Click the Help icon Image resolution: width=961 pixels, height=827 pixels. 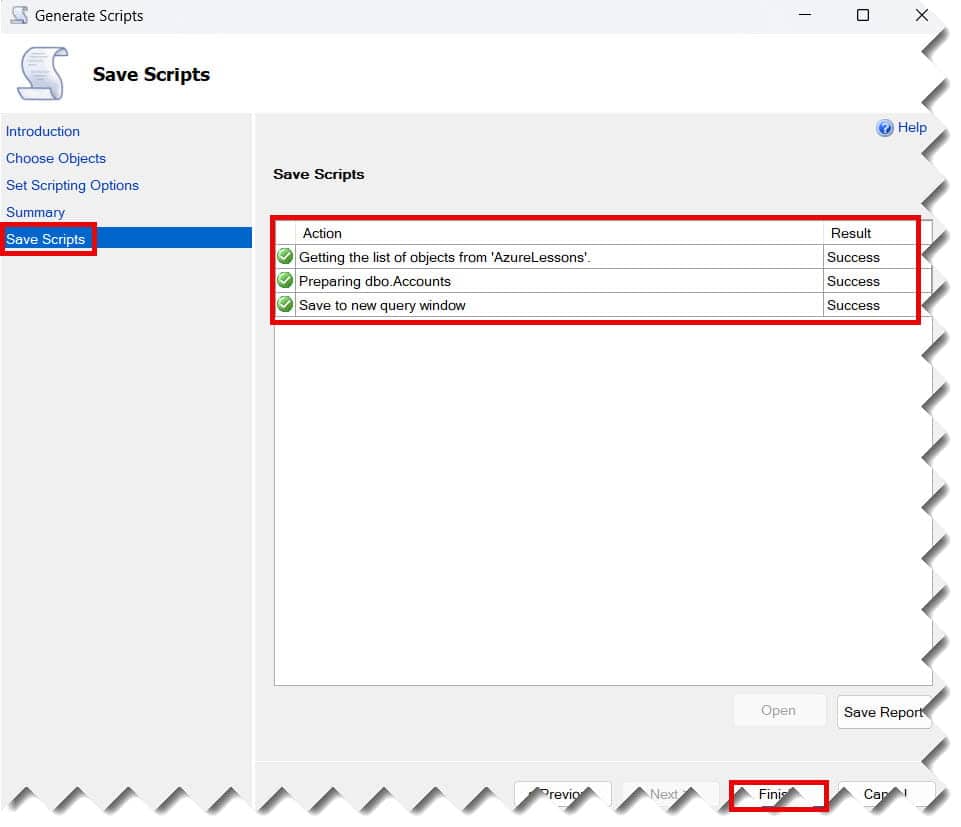pyautogui.click(x=884, y=128)
